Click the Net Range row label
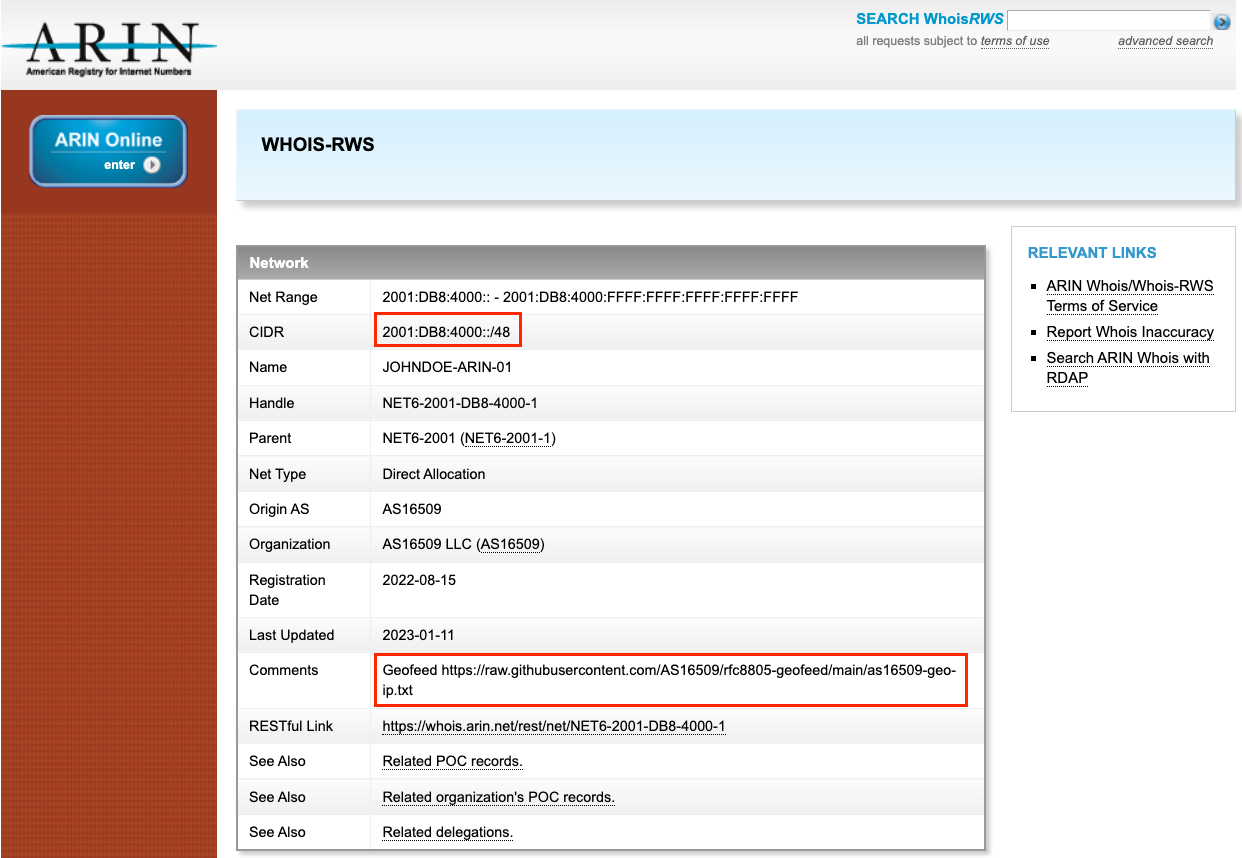 coord(283,297)
